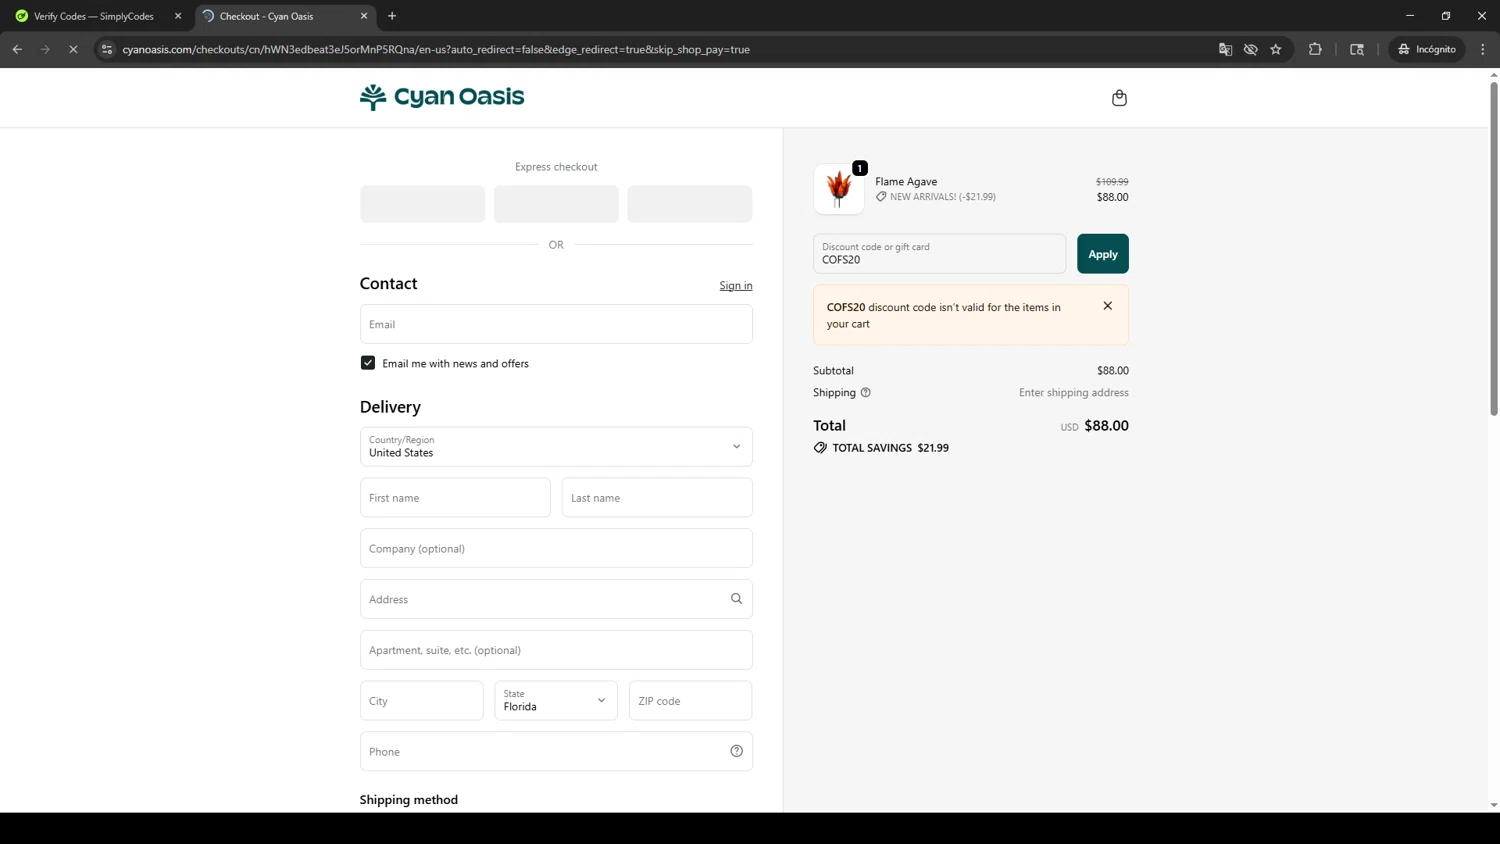Click the Contact heading
Screen dimensions: 1500x844
click(x=388, y=284)
